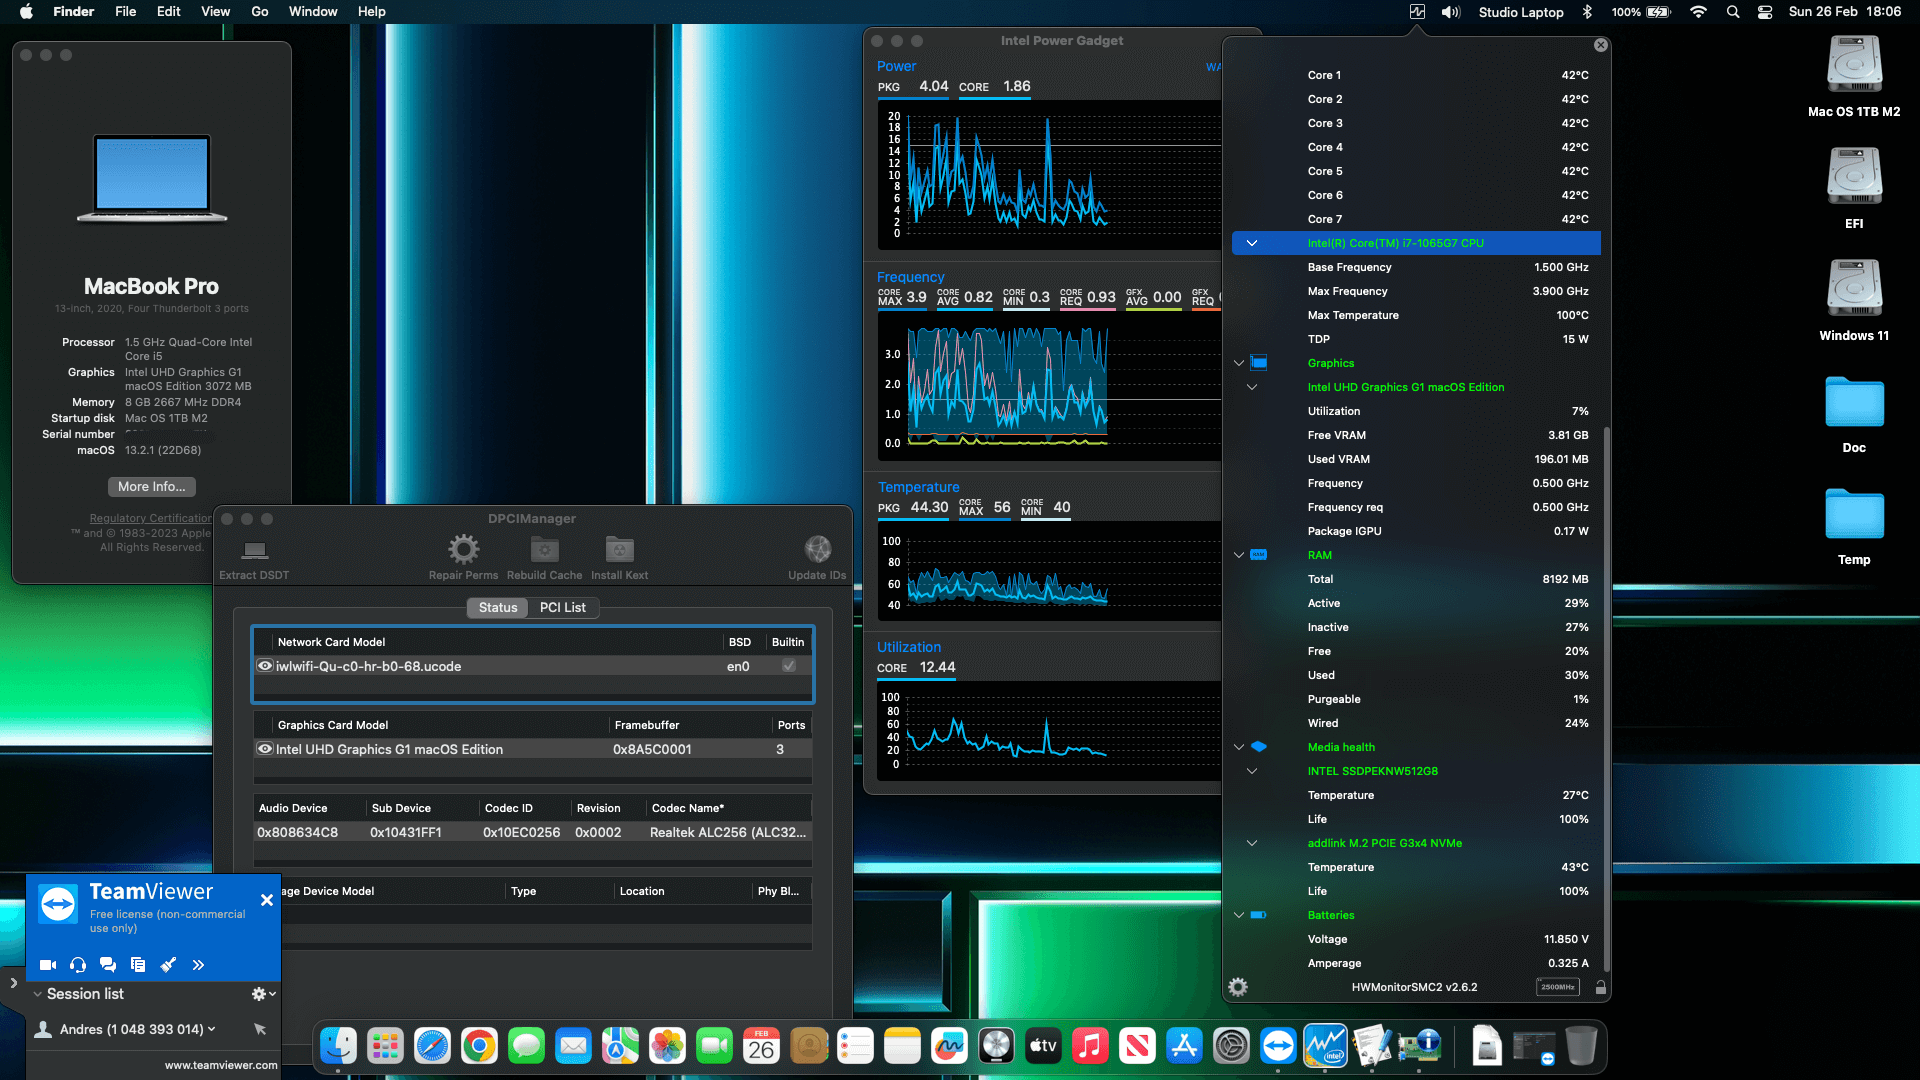This screenshot has width=1920, height=1080.
Task: Open the Finder menu
Action: coord(73,12)
